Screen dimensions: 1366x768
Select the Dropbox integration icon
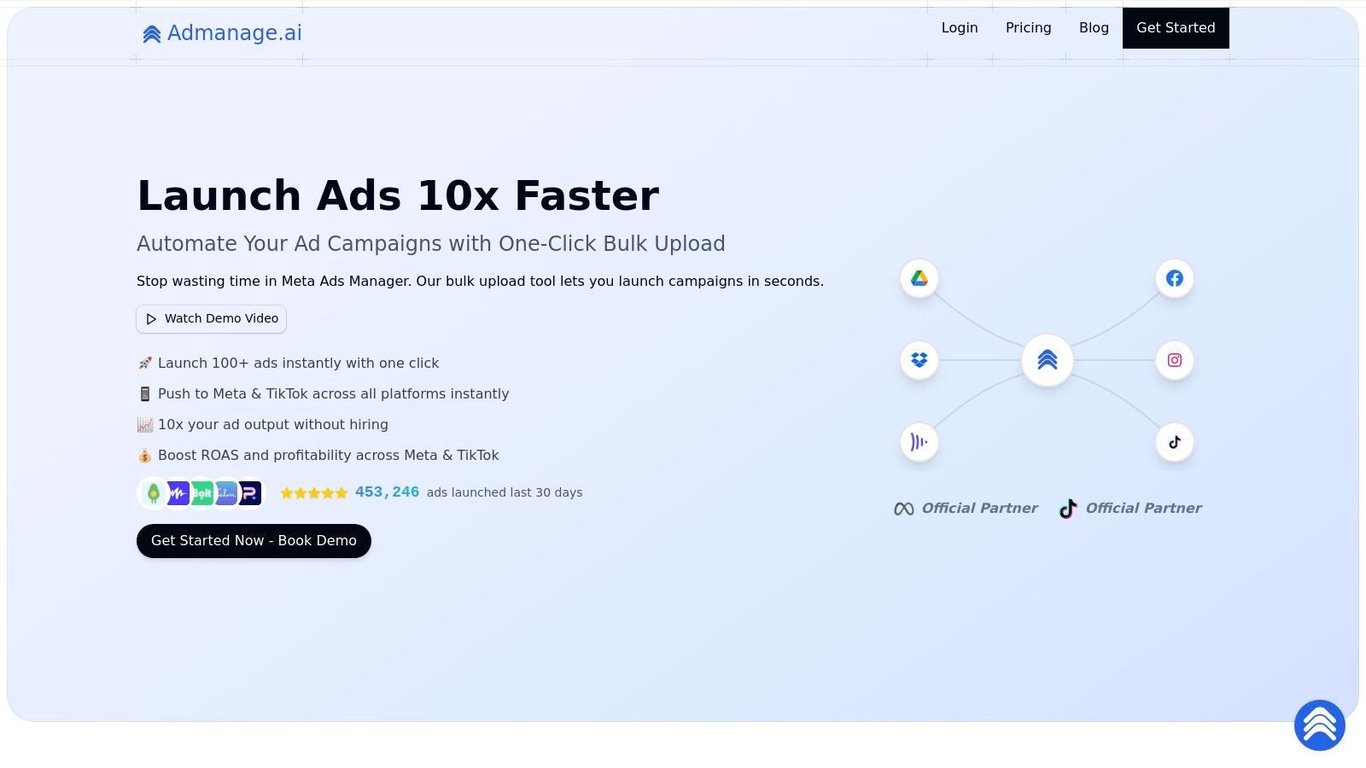point(919,360)
